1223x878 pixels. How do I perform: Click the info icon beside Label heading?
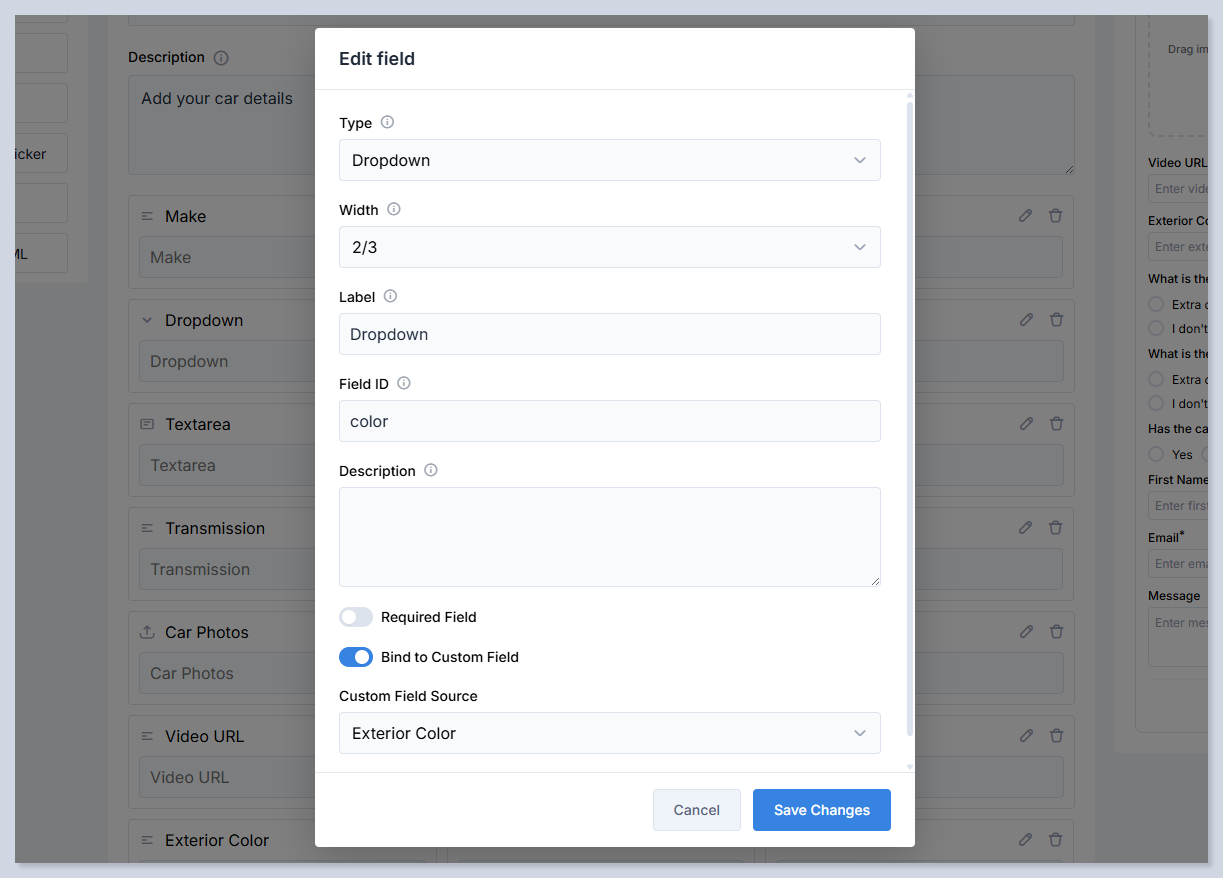(x=391, y=296)
